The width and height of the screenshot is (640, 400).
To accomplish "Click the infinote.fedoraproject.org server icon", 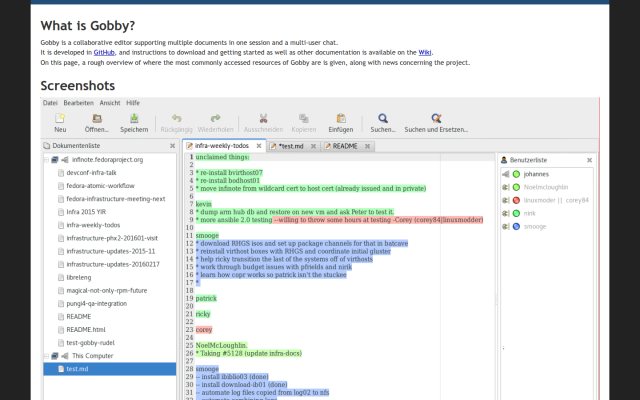I will pyautogui.click(x=55, y=160).
